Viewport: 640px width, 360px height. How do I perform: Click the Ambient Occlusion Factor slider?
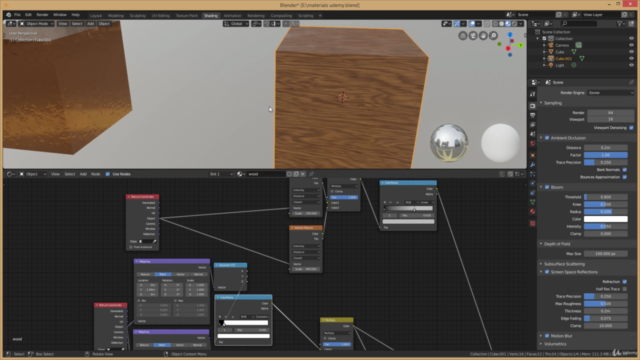tap(606, 155)
